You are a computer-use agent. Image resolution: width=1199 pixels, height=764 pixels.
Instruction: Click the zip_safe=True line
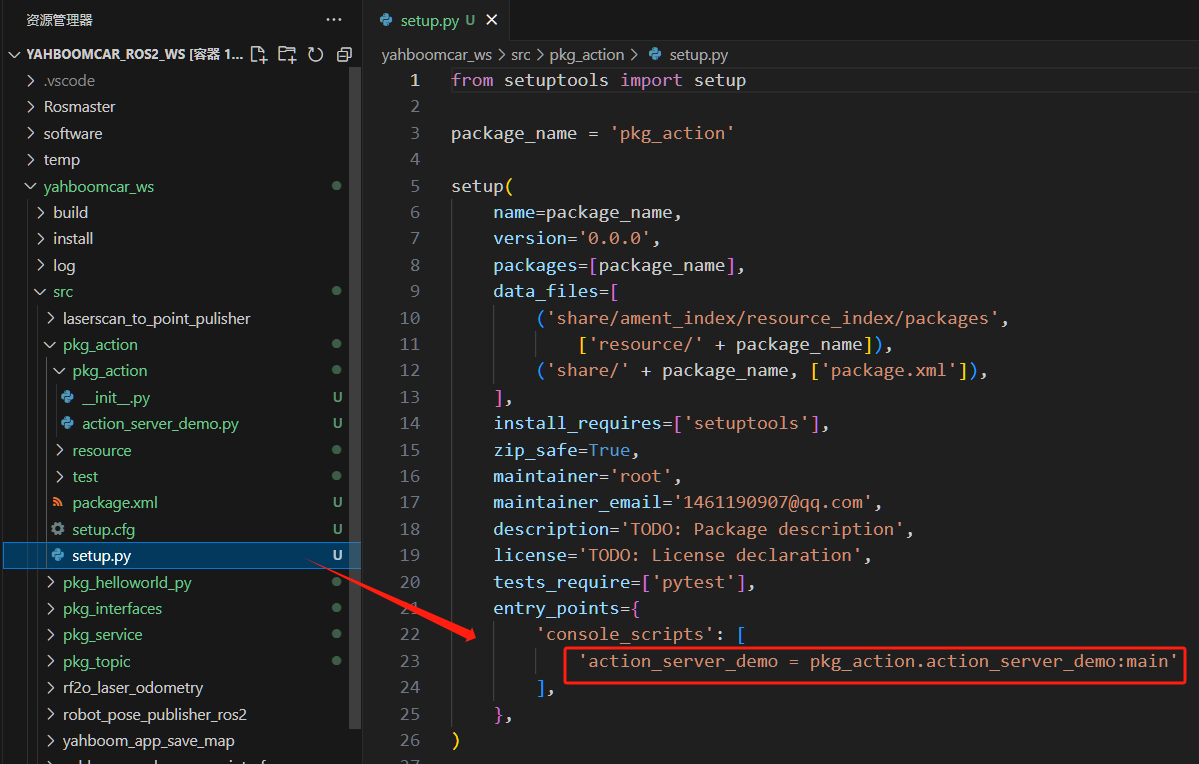(566, 450)
